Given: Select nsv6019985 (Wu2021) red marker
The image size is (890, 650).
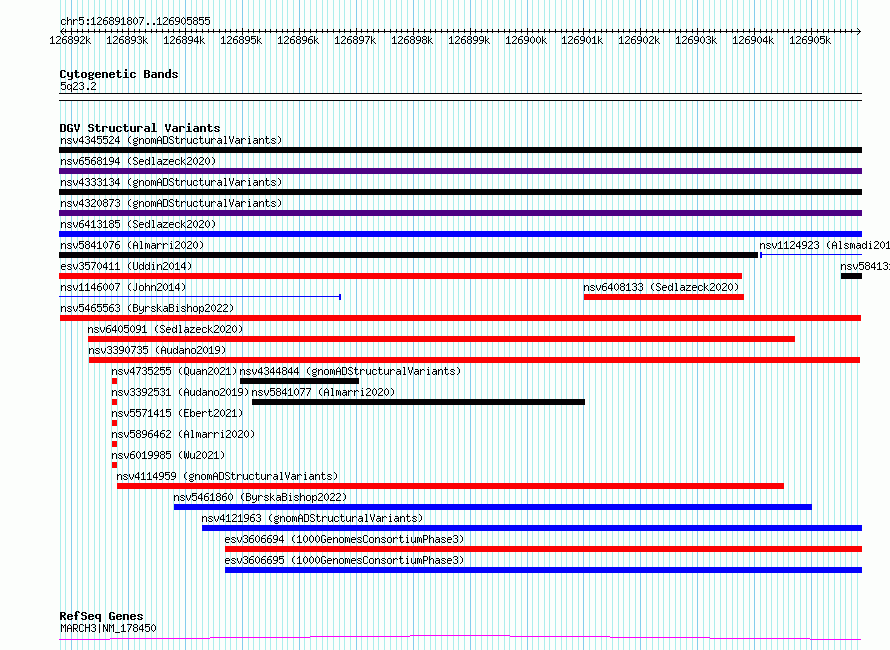Looking at the screenshot, I should tap(115, 465).
